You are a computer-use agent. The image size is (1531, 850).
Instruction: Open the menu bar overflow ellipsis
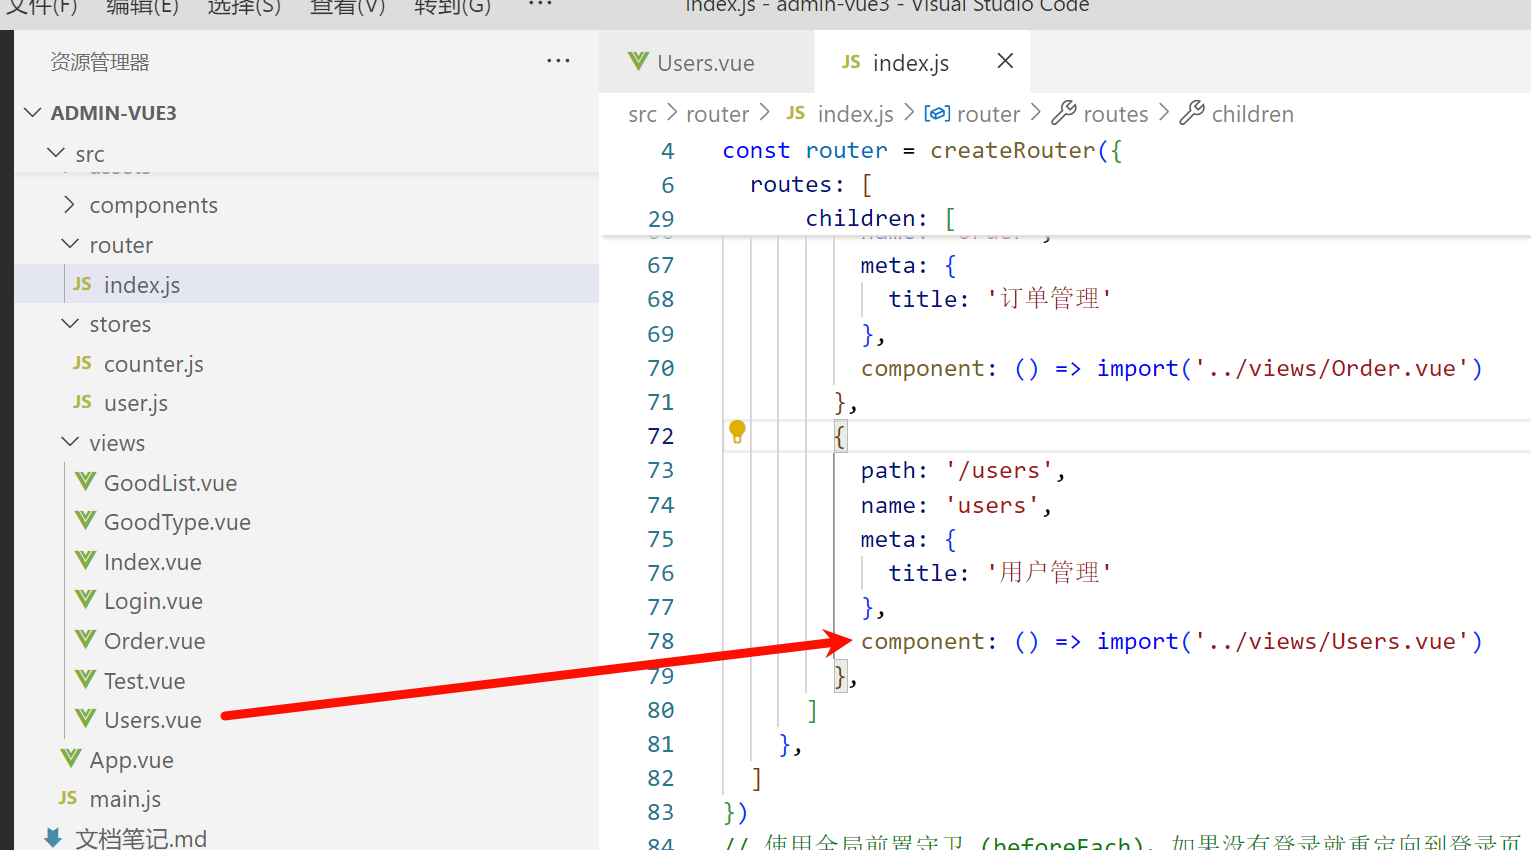pos(540,5)
